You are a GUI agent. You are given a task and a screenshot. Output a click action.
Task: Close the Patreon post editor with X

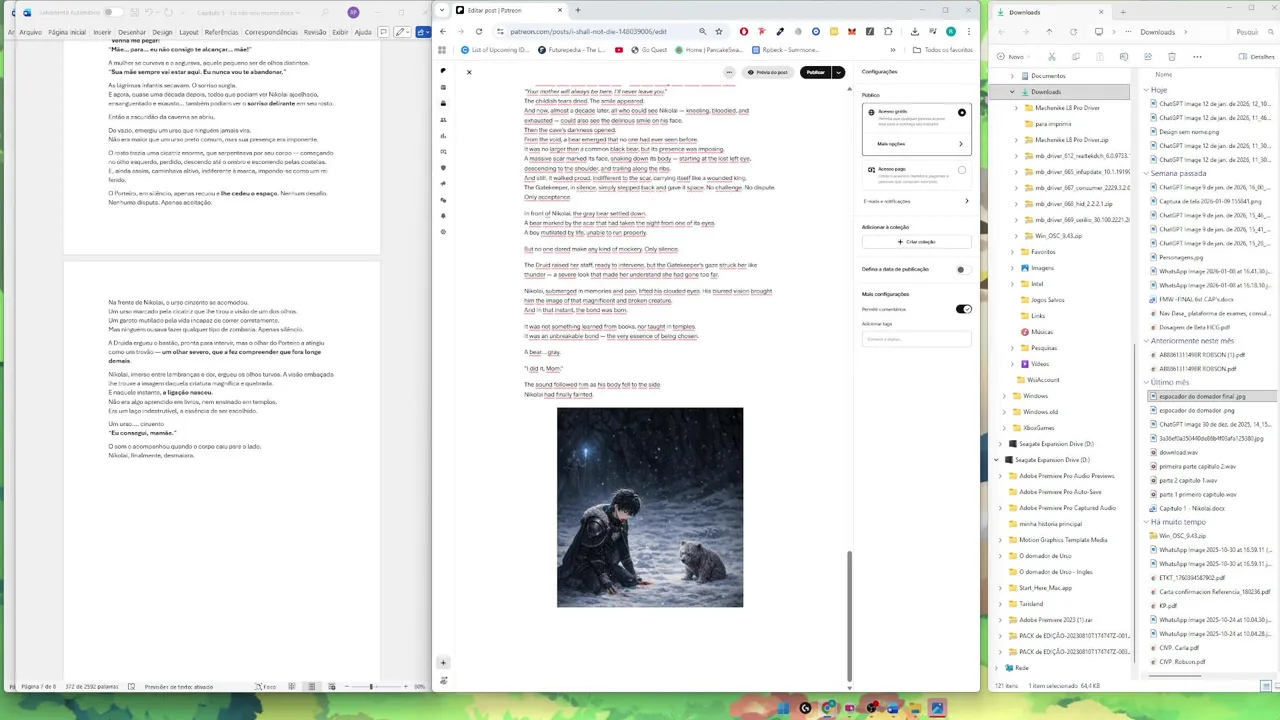pyautogui.click(x=468, y=72)
